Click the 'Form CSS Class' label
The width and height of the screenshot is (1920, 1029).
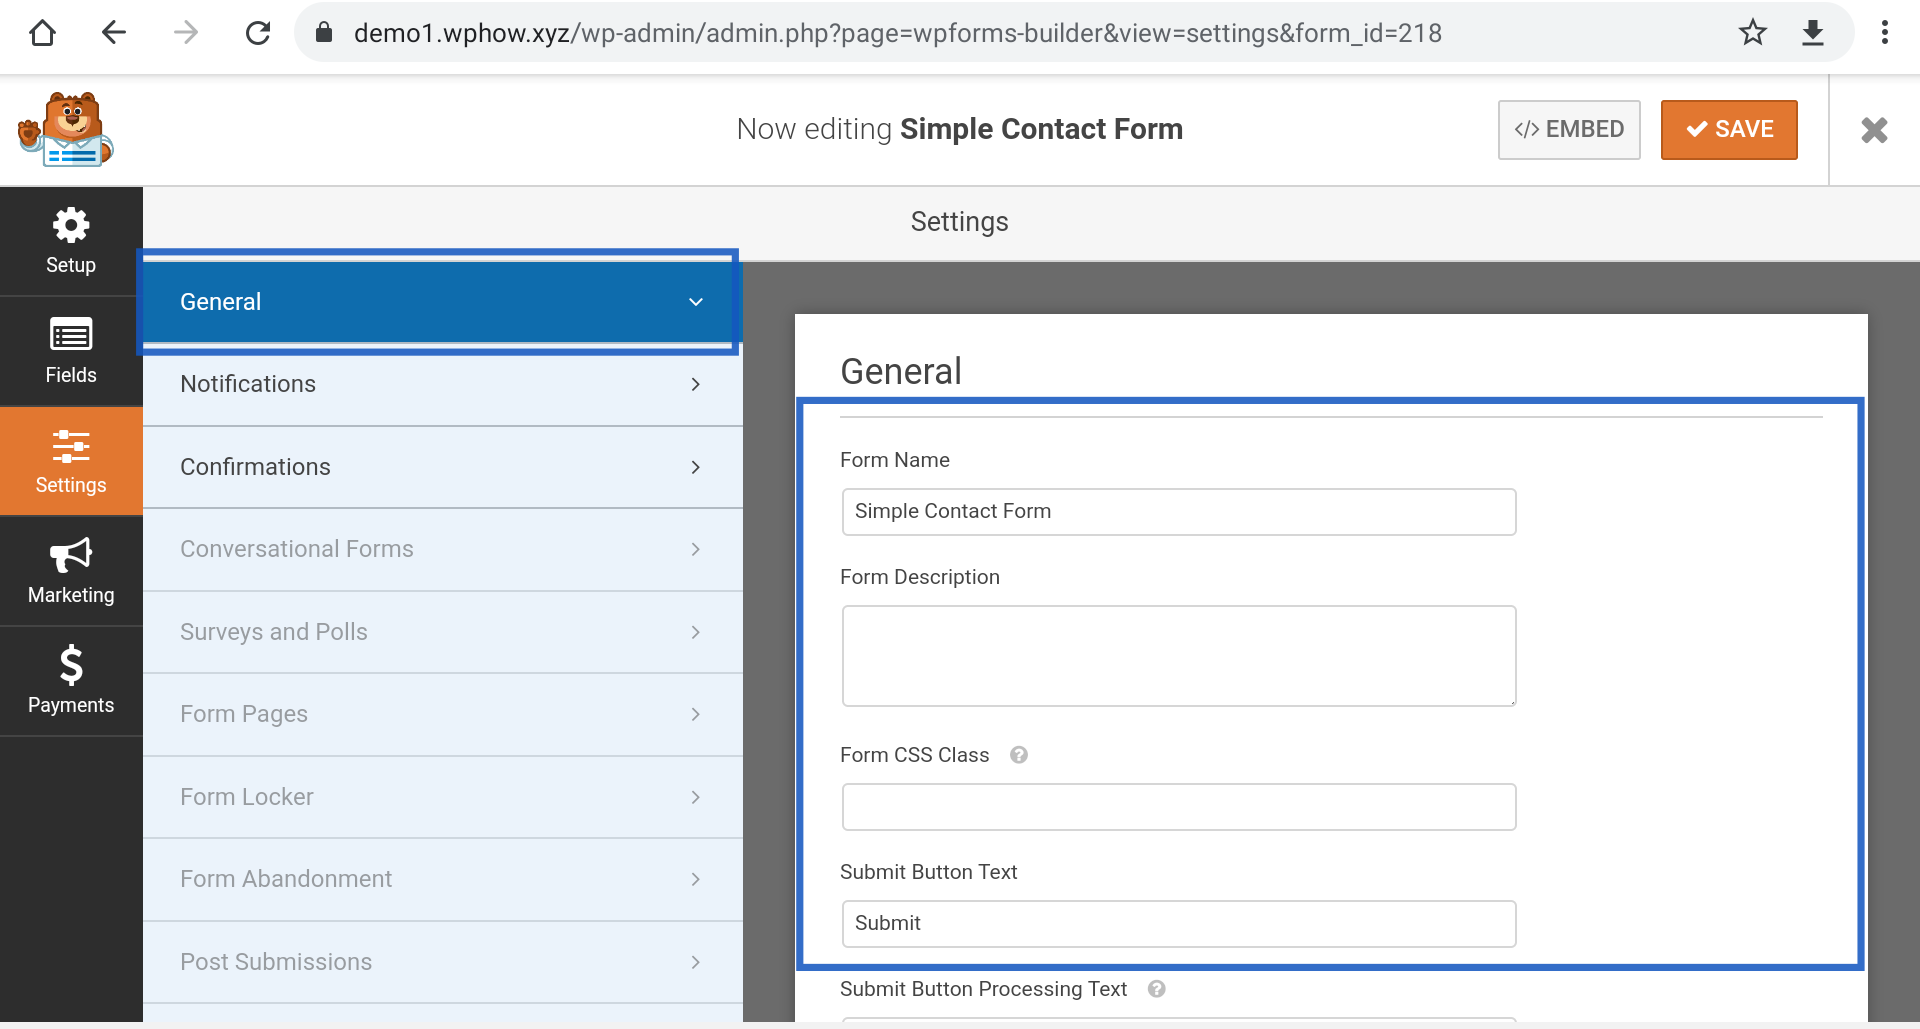(x=914, y=755)
